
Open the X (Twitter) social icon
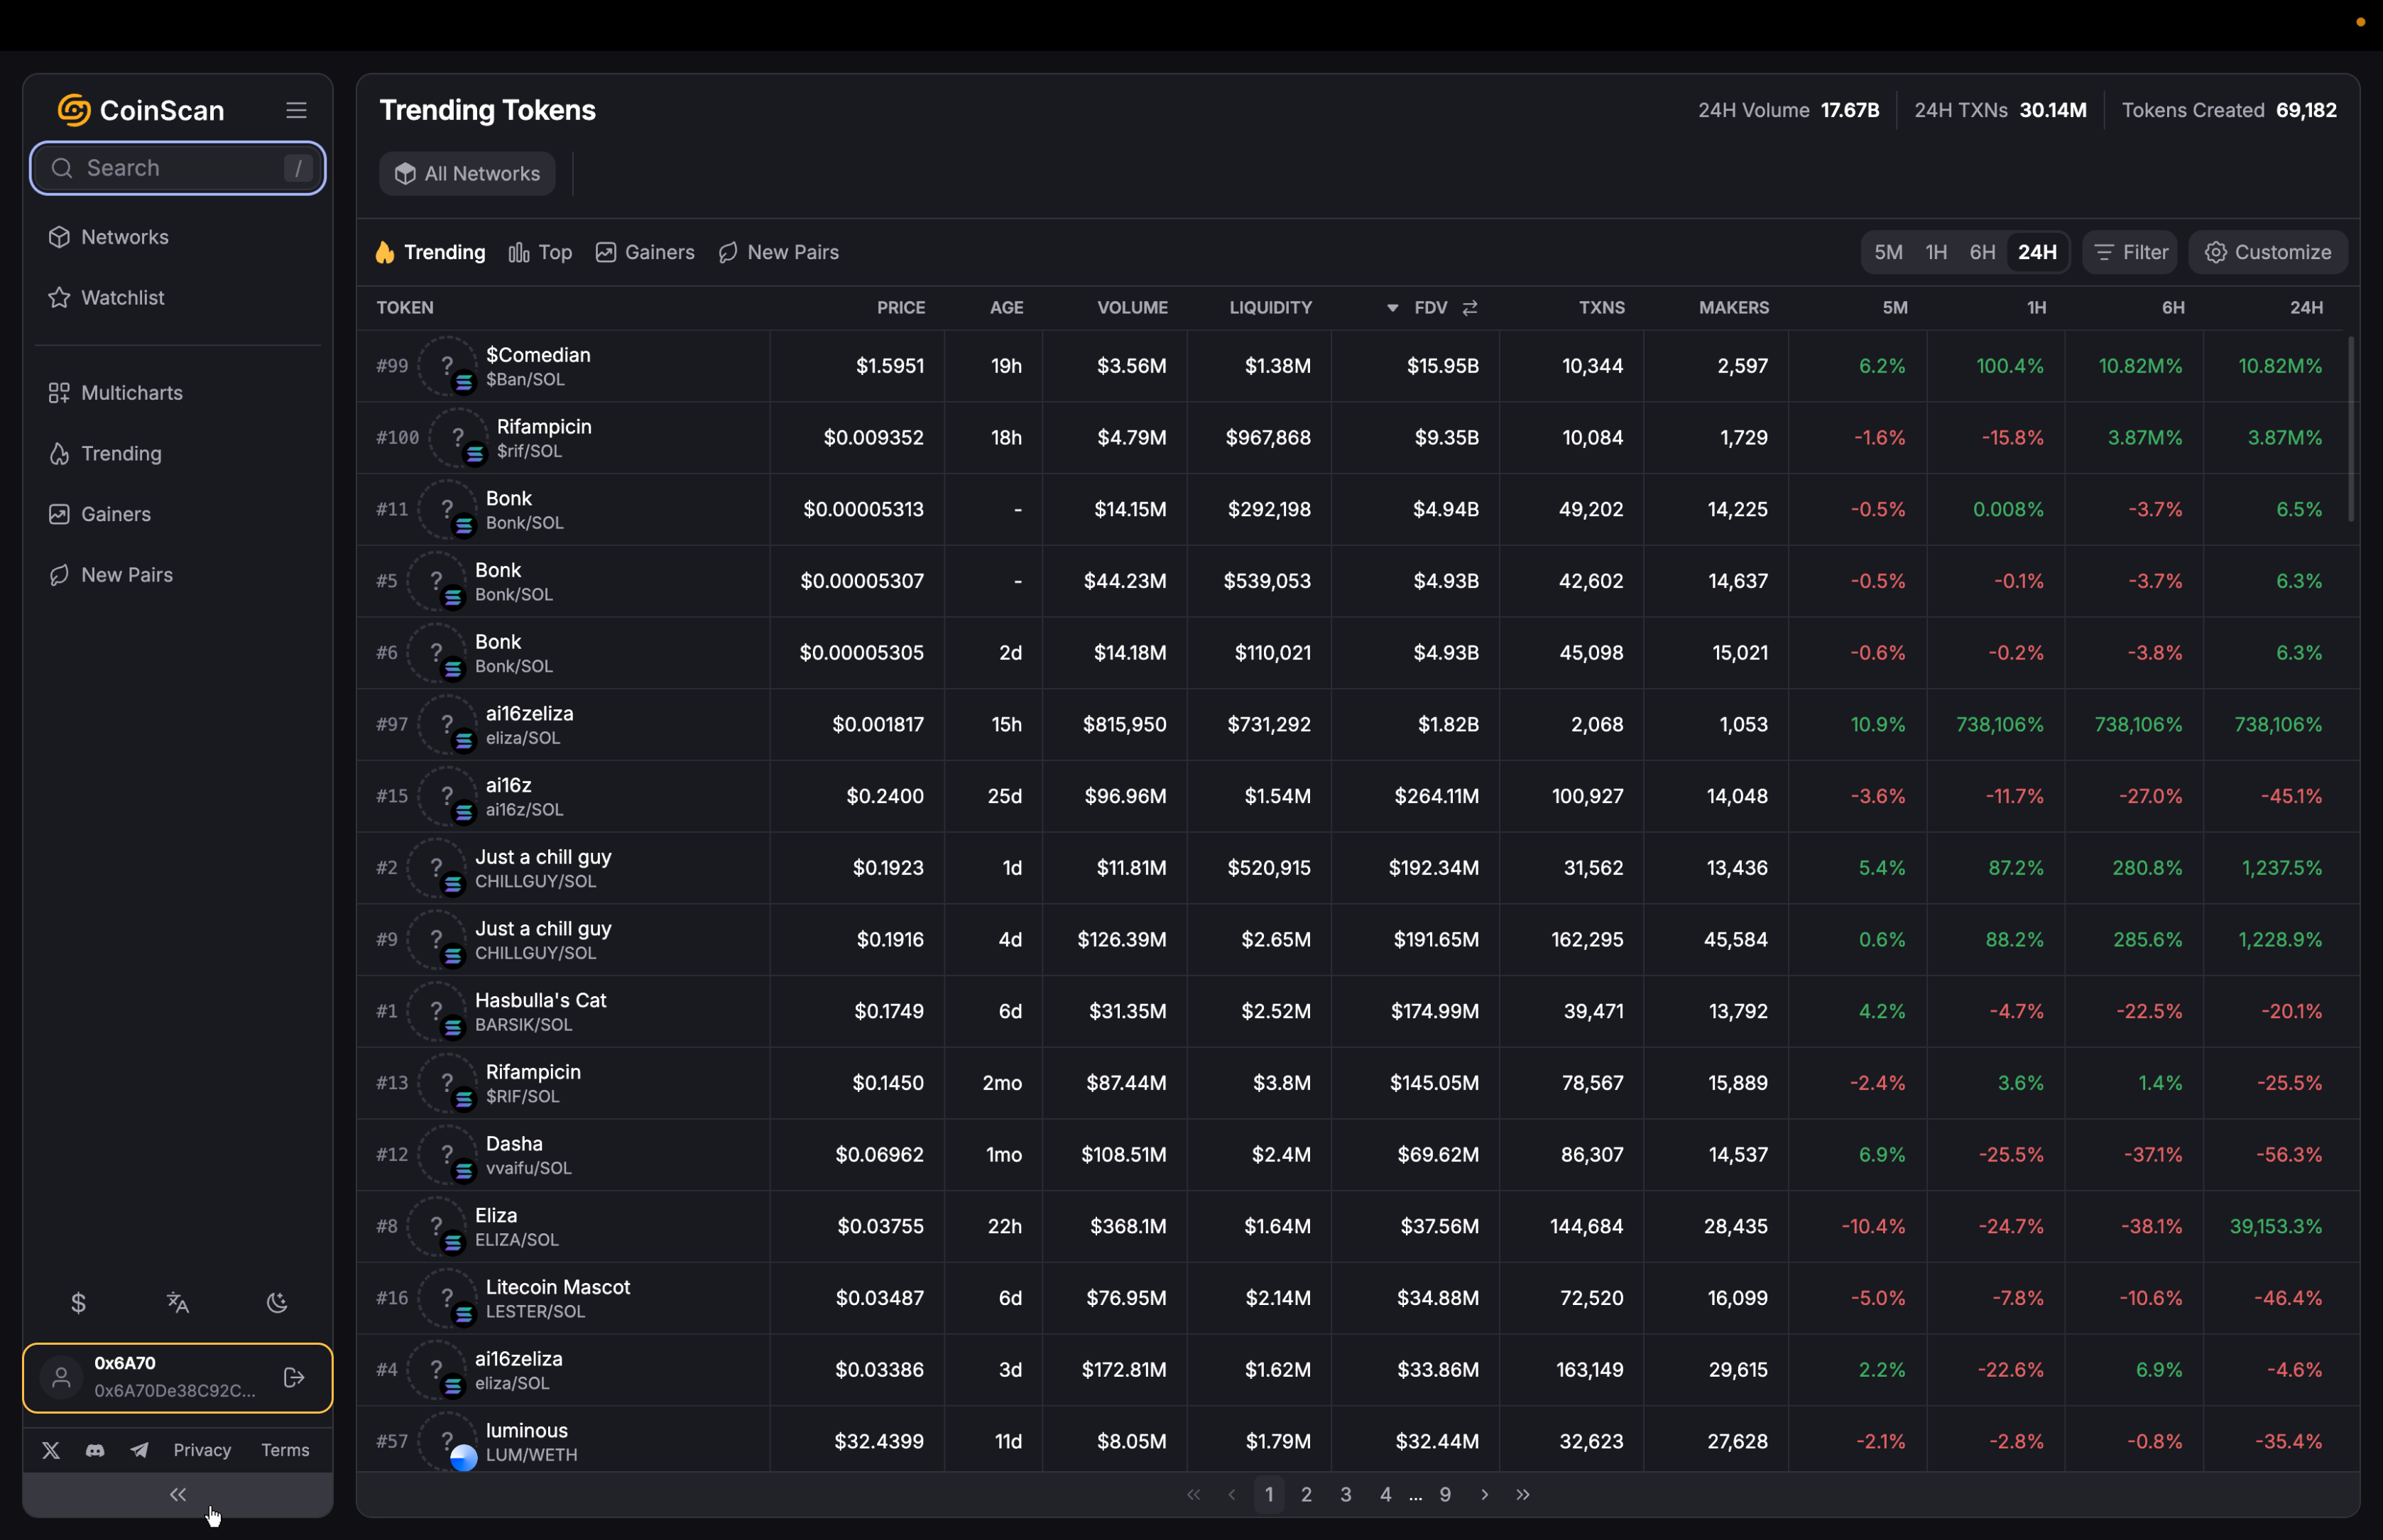pos(51,1450)
